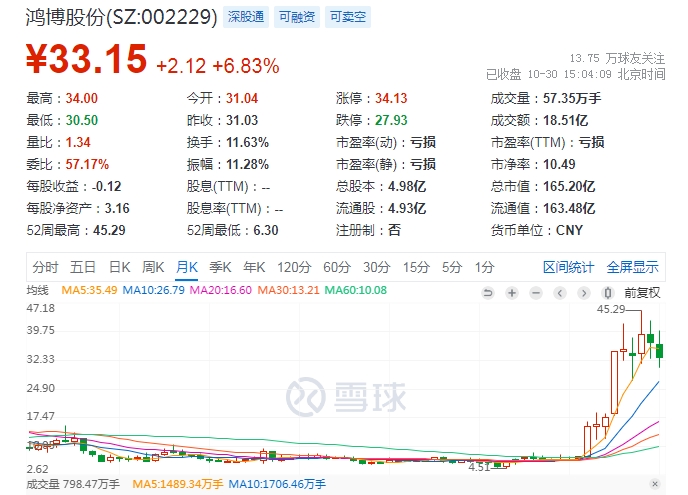Image resolution: width=688 pixels, height=495 pixels.
Task: Select the 5分 interval tab
Action: coord(452,267)
